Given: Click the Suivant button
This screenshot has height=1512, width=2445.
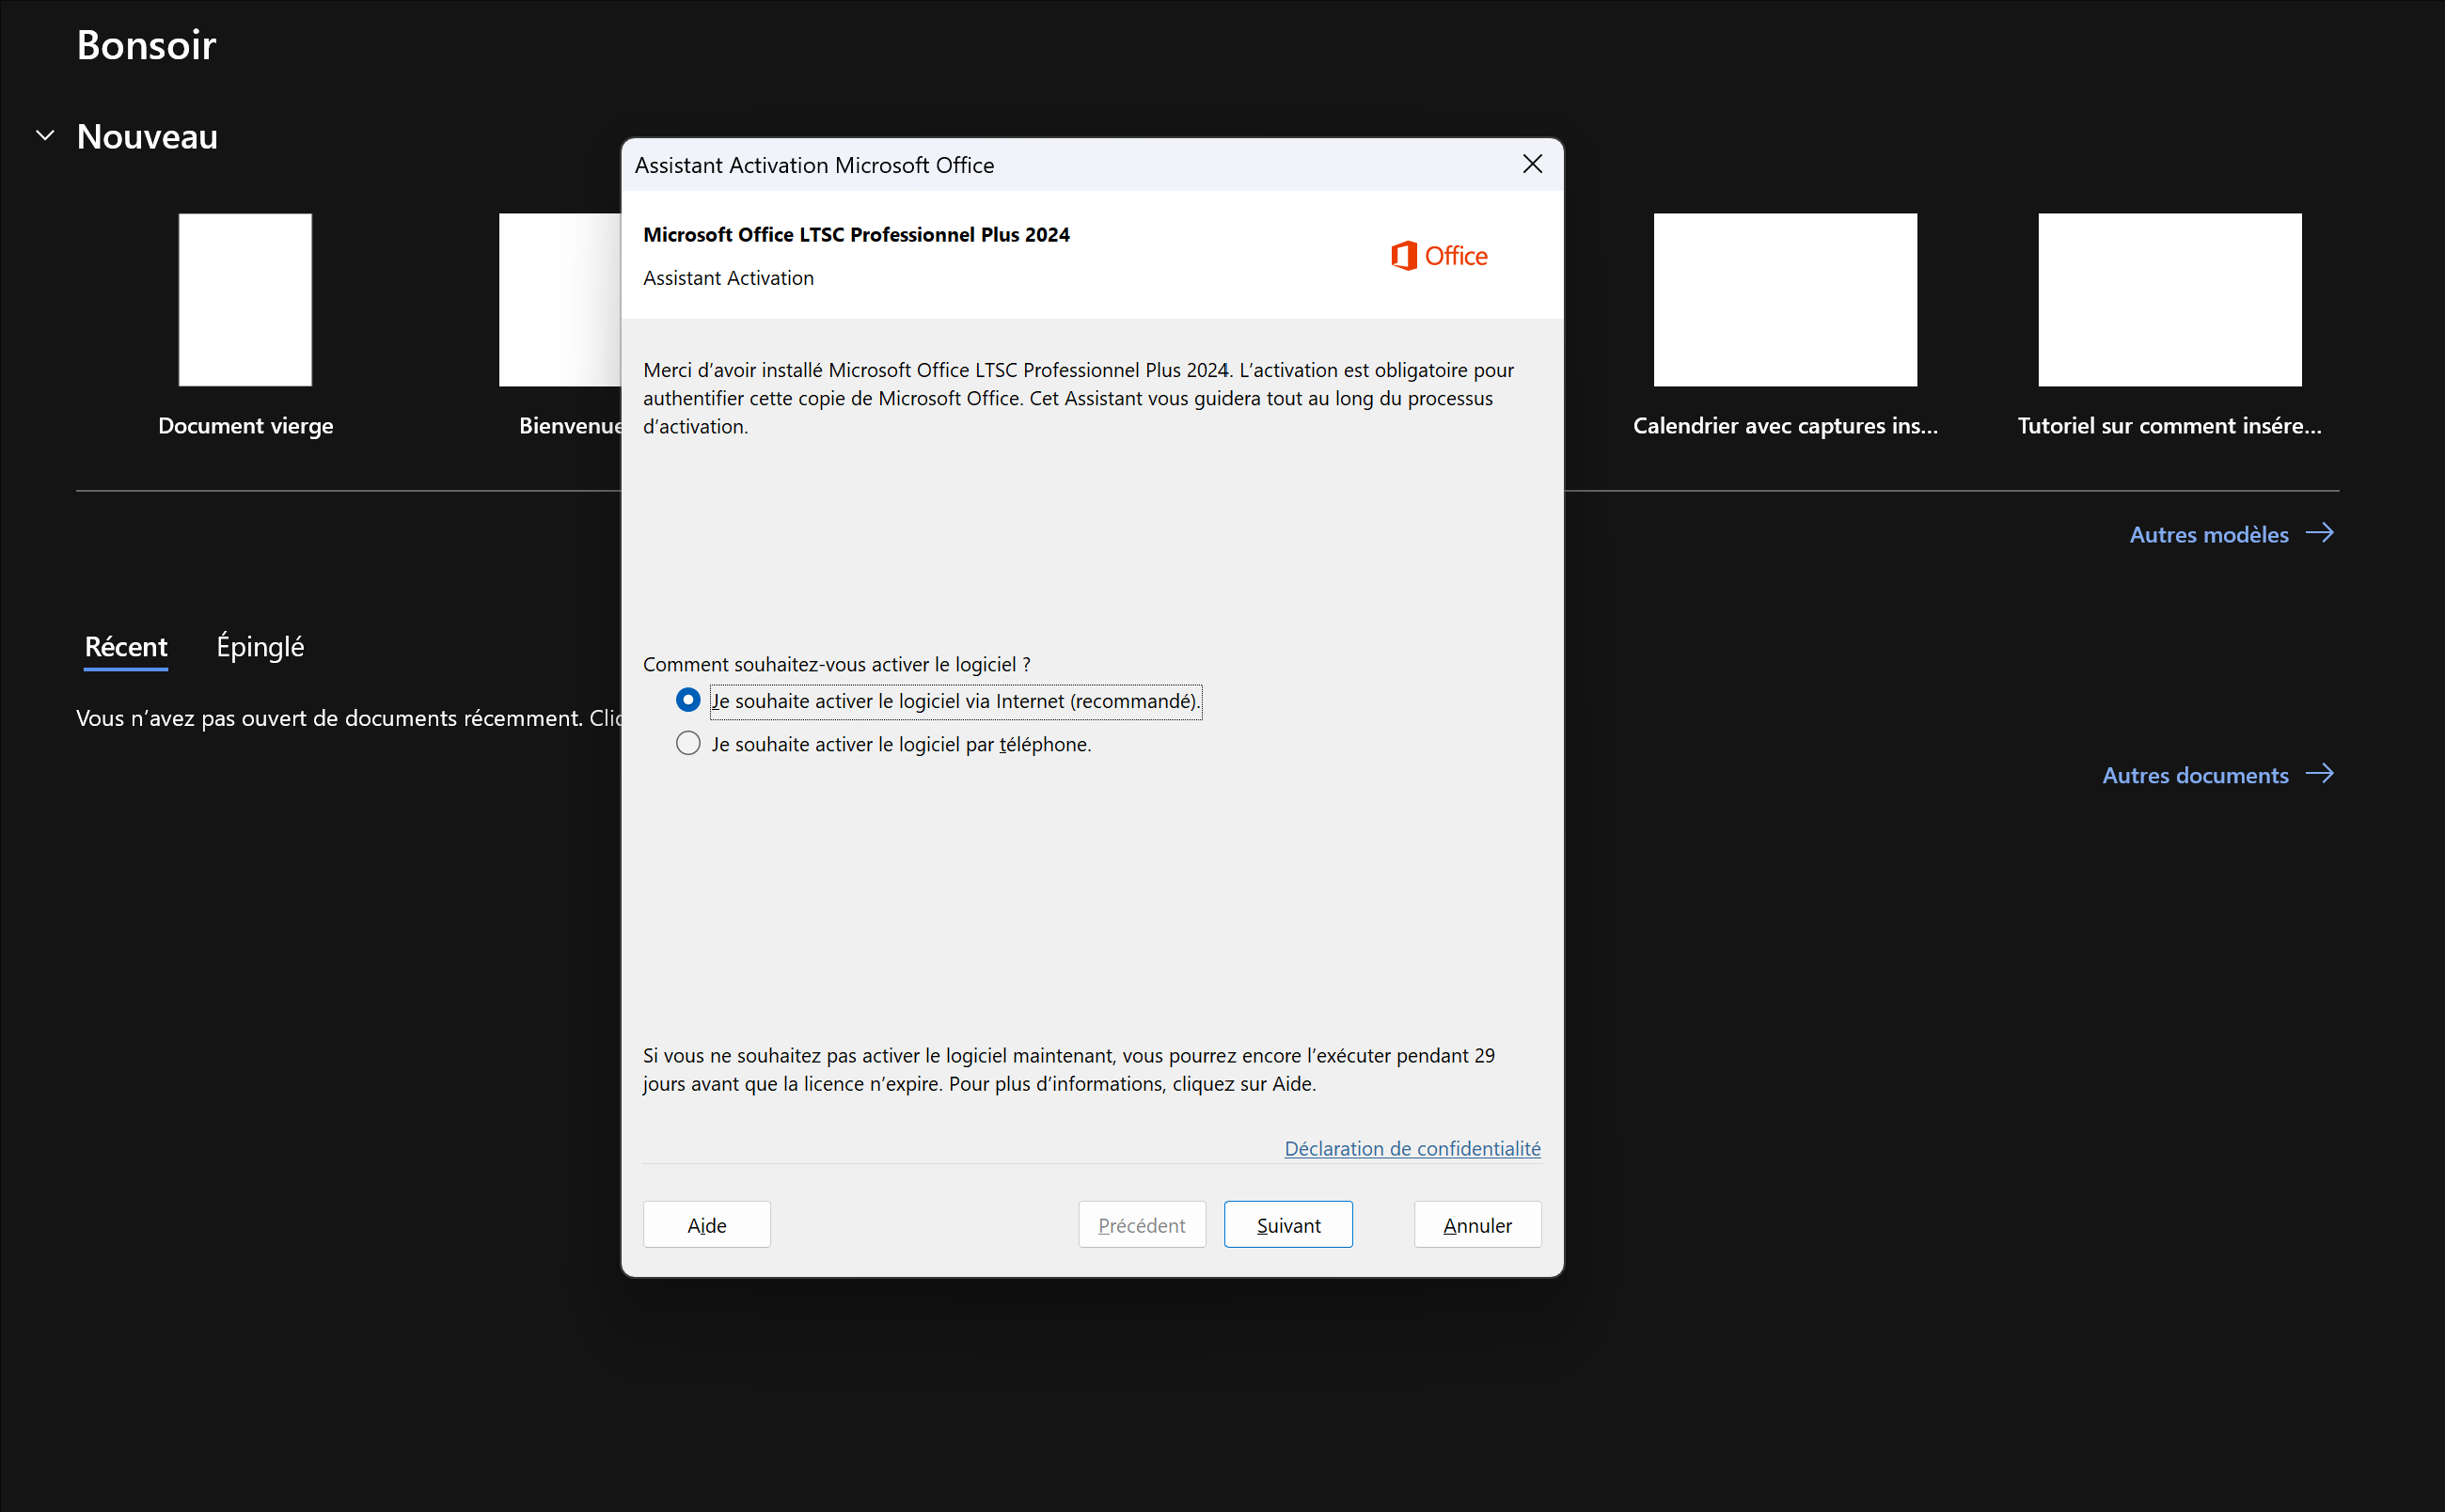Looking at the screenshot, I should tap(1288, 1224).
